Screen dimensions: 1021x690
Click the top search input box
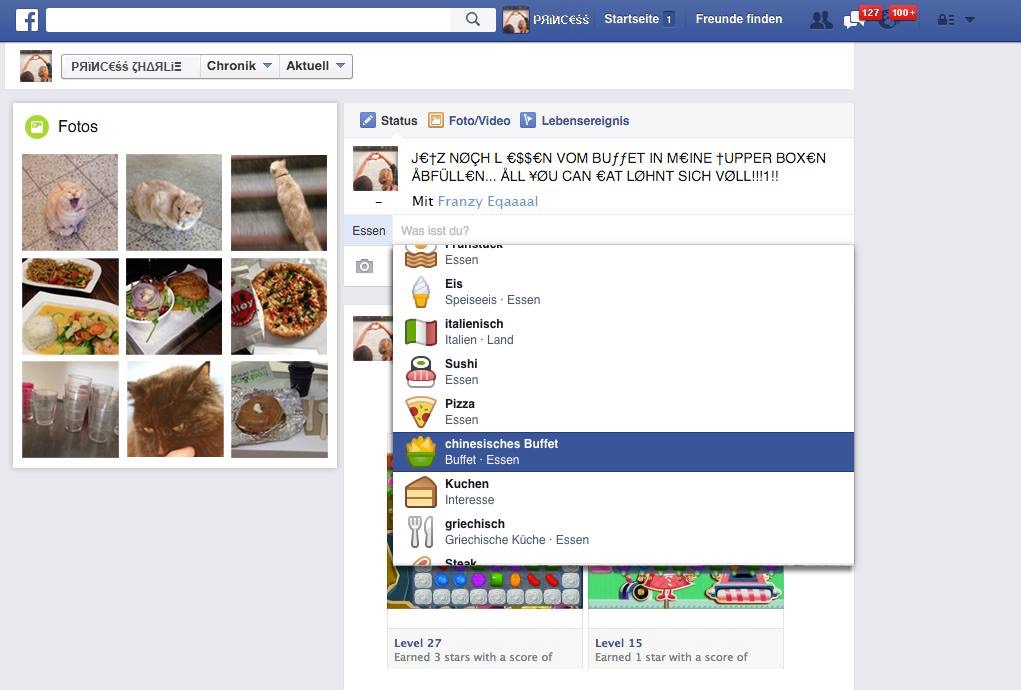click(x=248, y=20)
